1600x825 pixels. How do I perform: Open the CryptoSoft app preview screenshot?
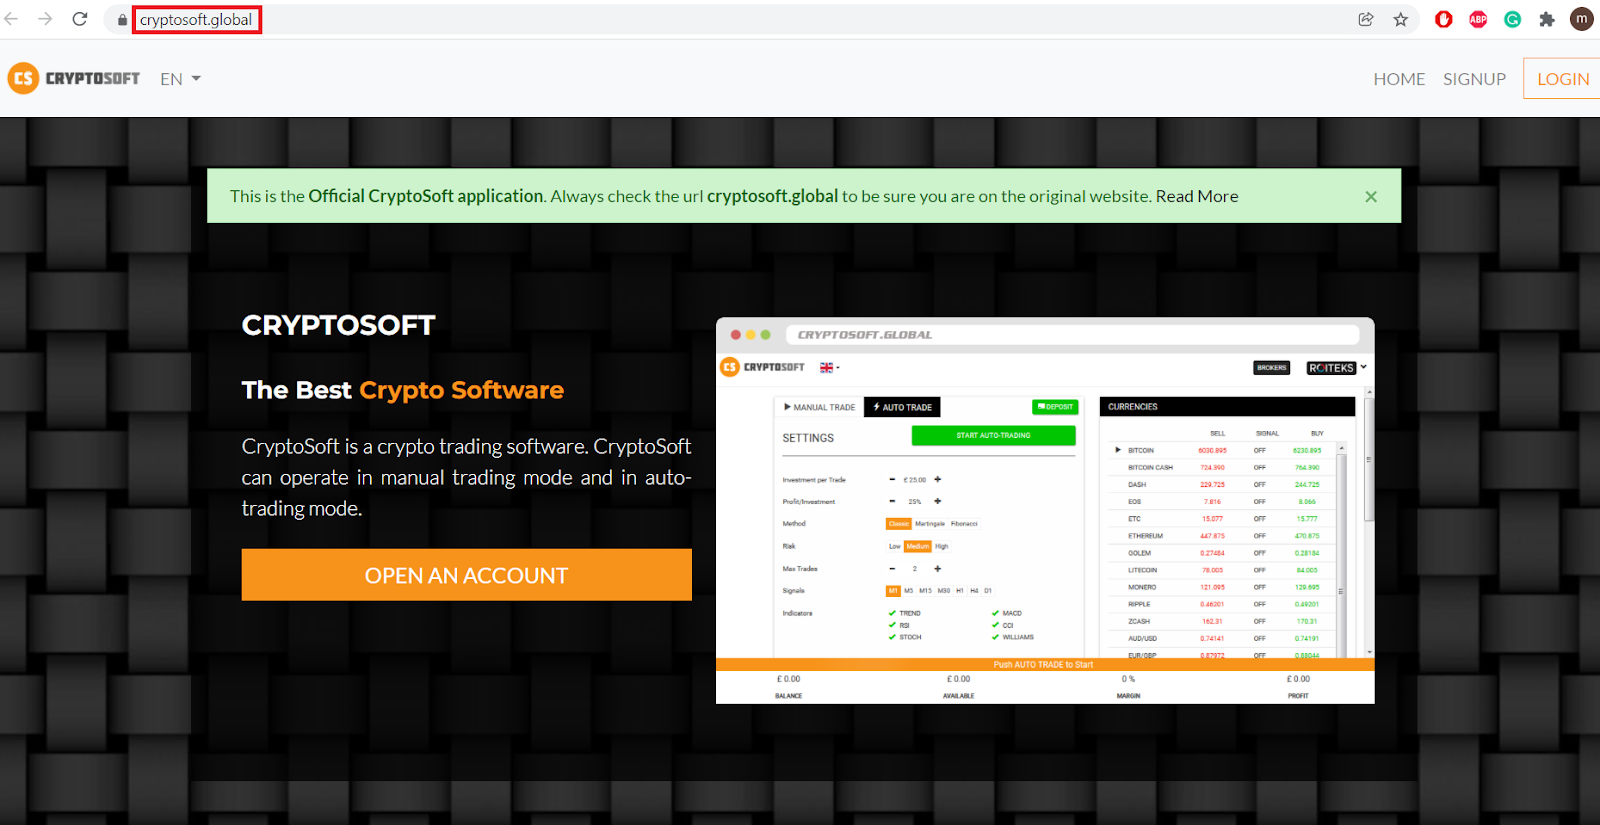coord(1045,510)
